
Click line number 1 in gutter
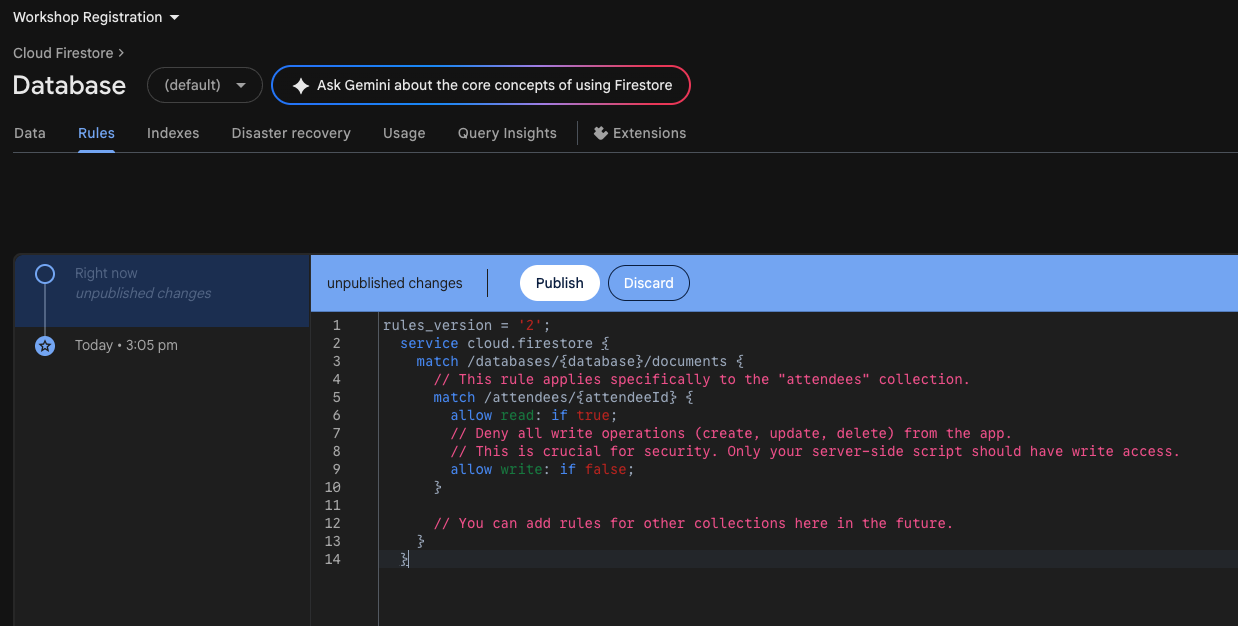(337, 325)
